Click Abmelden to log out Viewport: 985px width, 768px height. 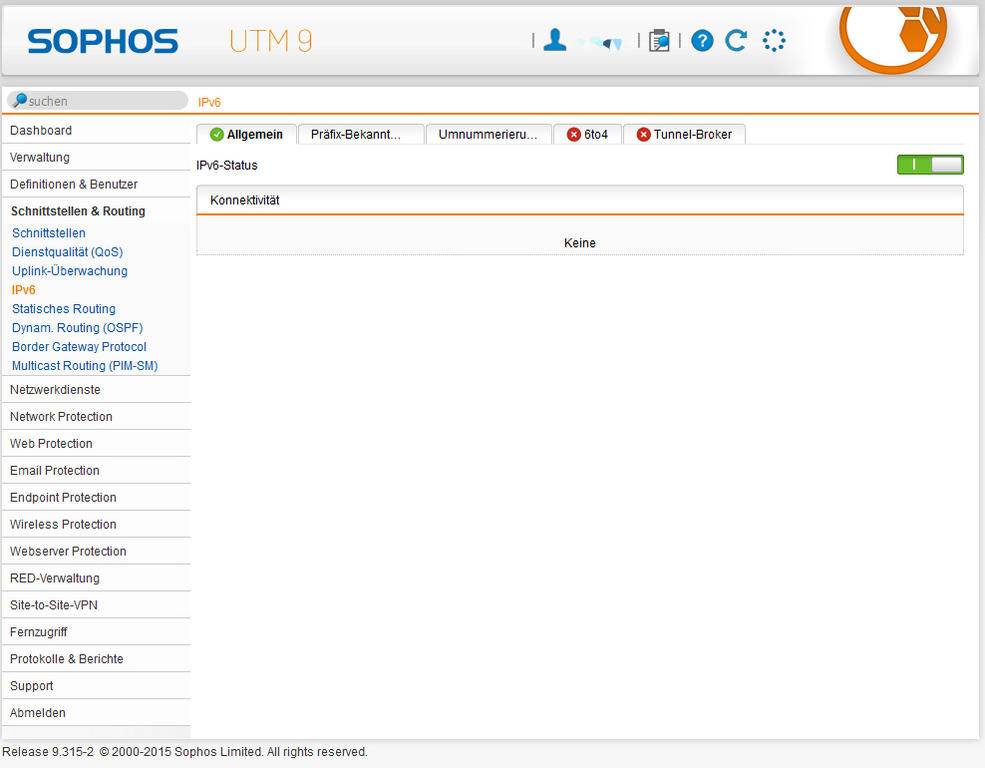pos(38,713)
